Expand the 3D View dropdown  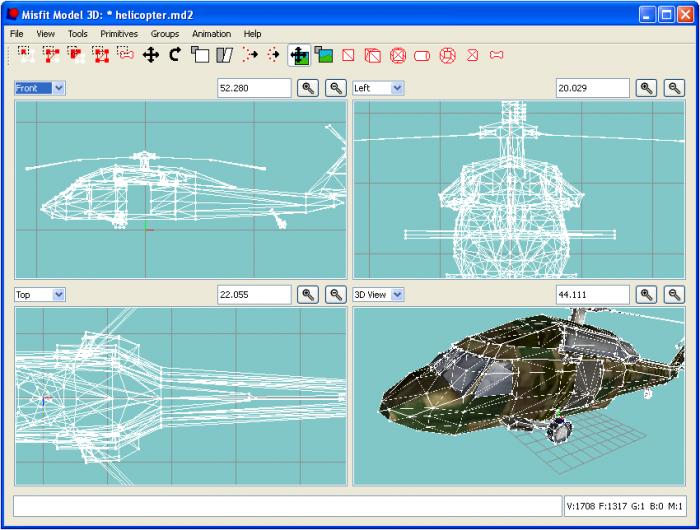tap(378, 295)
